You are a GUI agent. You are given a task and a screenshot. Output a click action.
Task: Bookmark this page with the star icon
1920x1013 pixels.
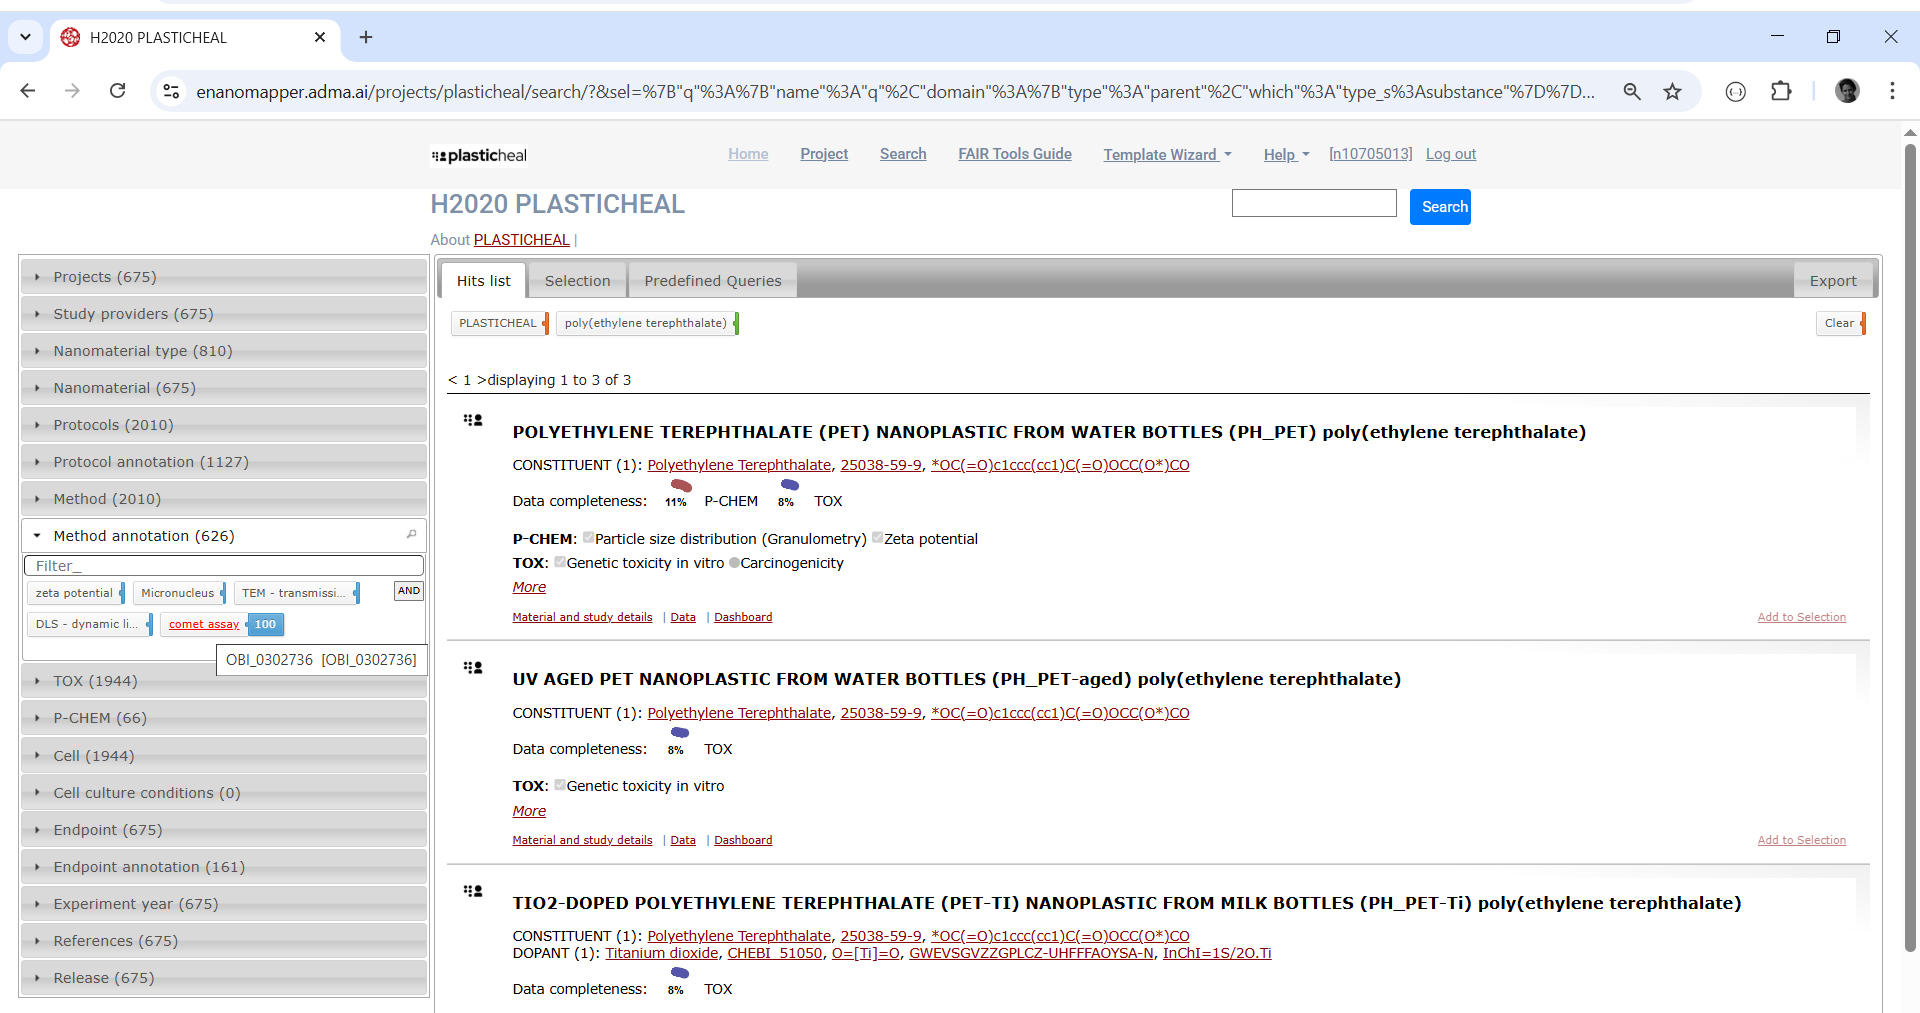point(1672,92)
